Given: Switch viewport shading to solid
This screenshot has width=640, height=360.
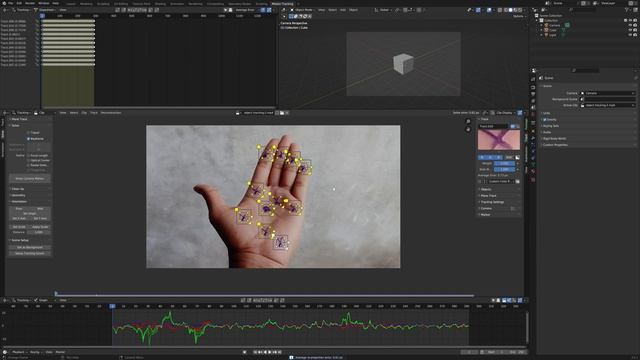Looking at the screenshot, I should pyautogui.click(x=510, y=10).
